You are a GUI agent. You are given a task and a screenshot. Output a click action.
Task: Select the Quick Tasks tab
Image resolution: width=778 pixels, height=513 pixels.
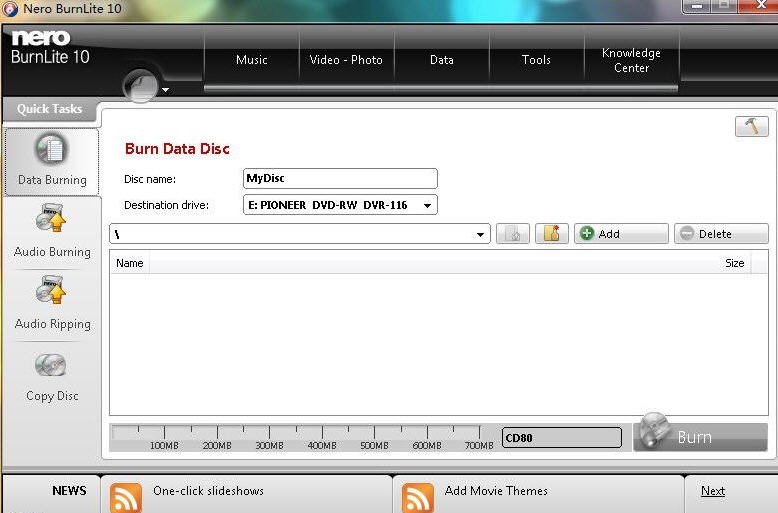click(49, 109)
